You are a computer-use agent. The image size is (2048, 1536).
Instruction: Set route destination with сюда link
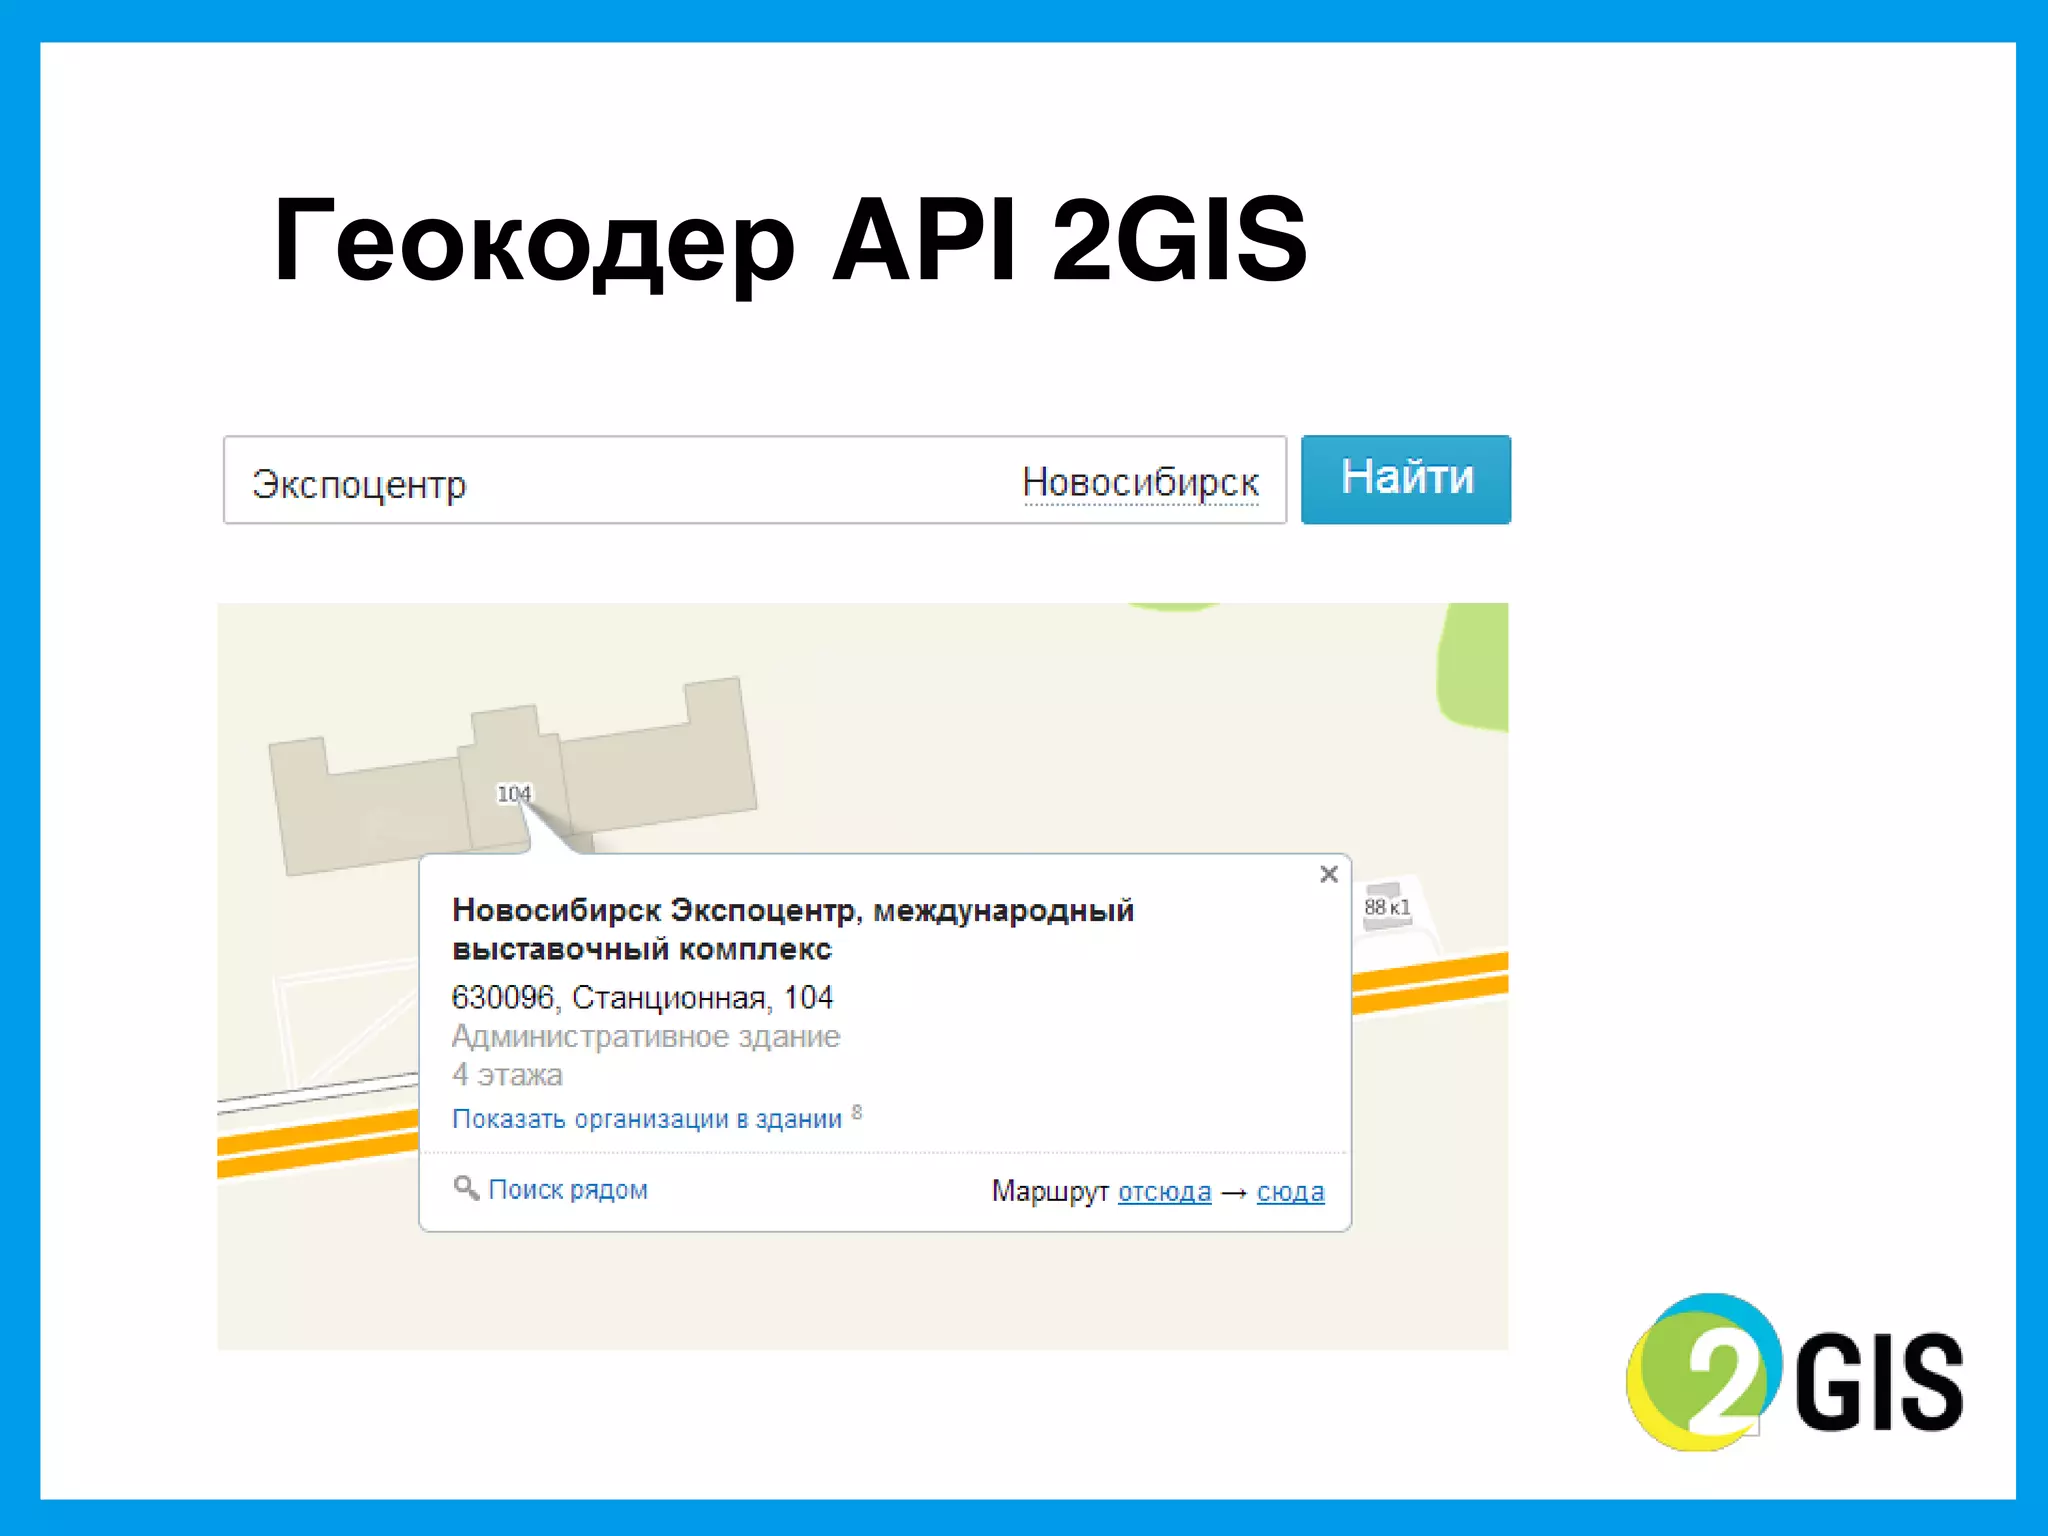pos(1290,1191)
